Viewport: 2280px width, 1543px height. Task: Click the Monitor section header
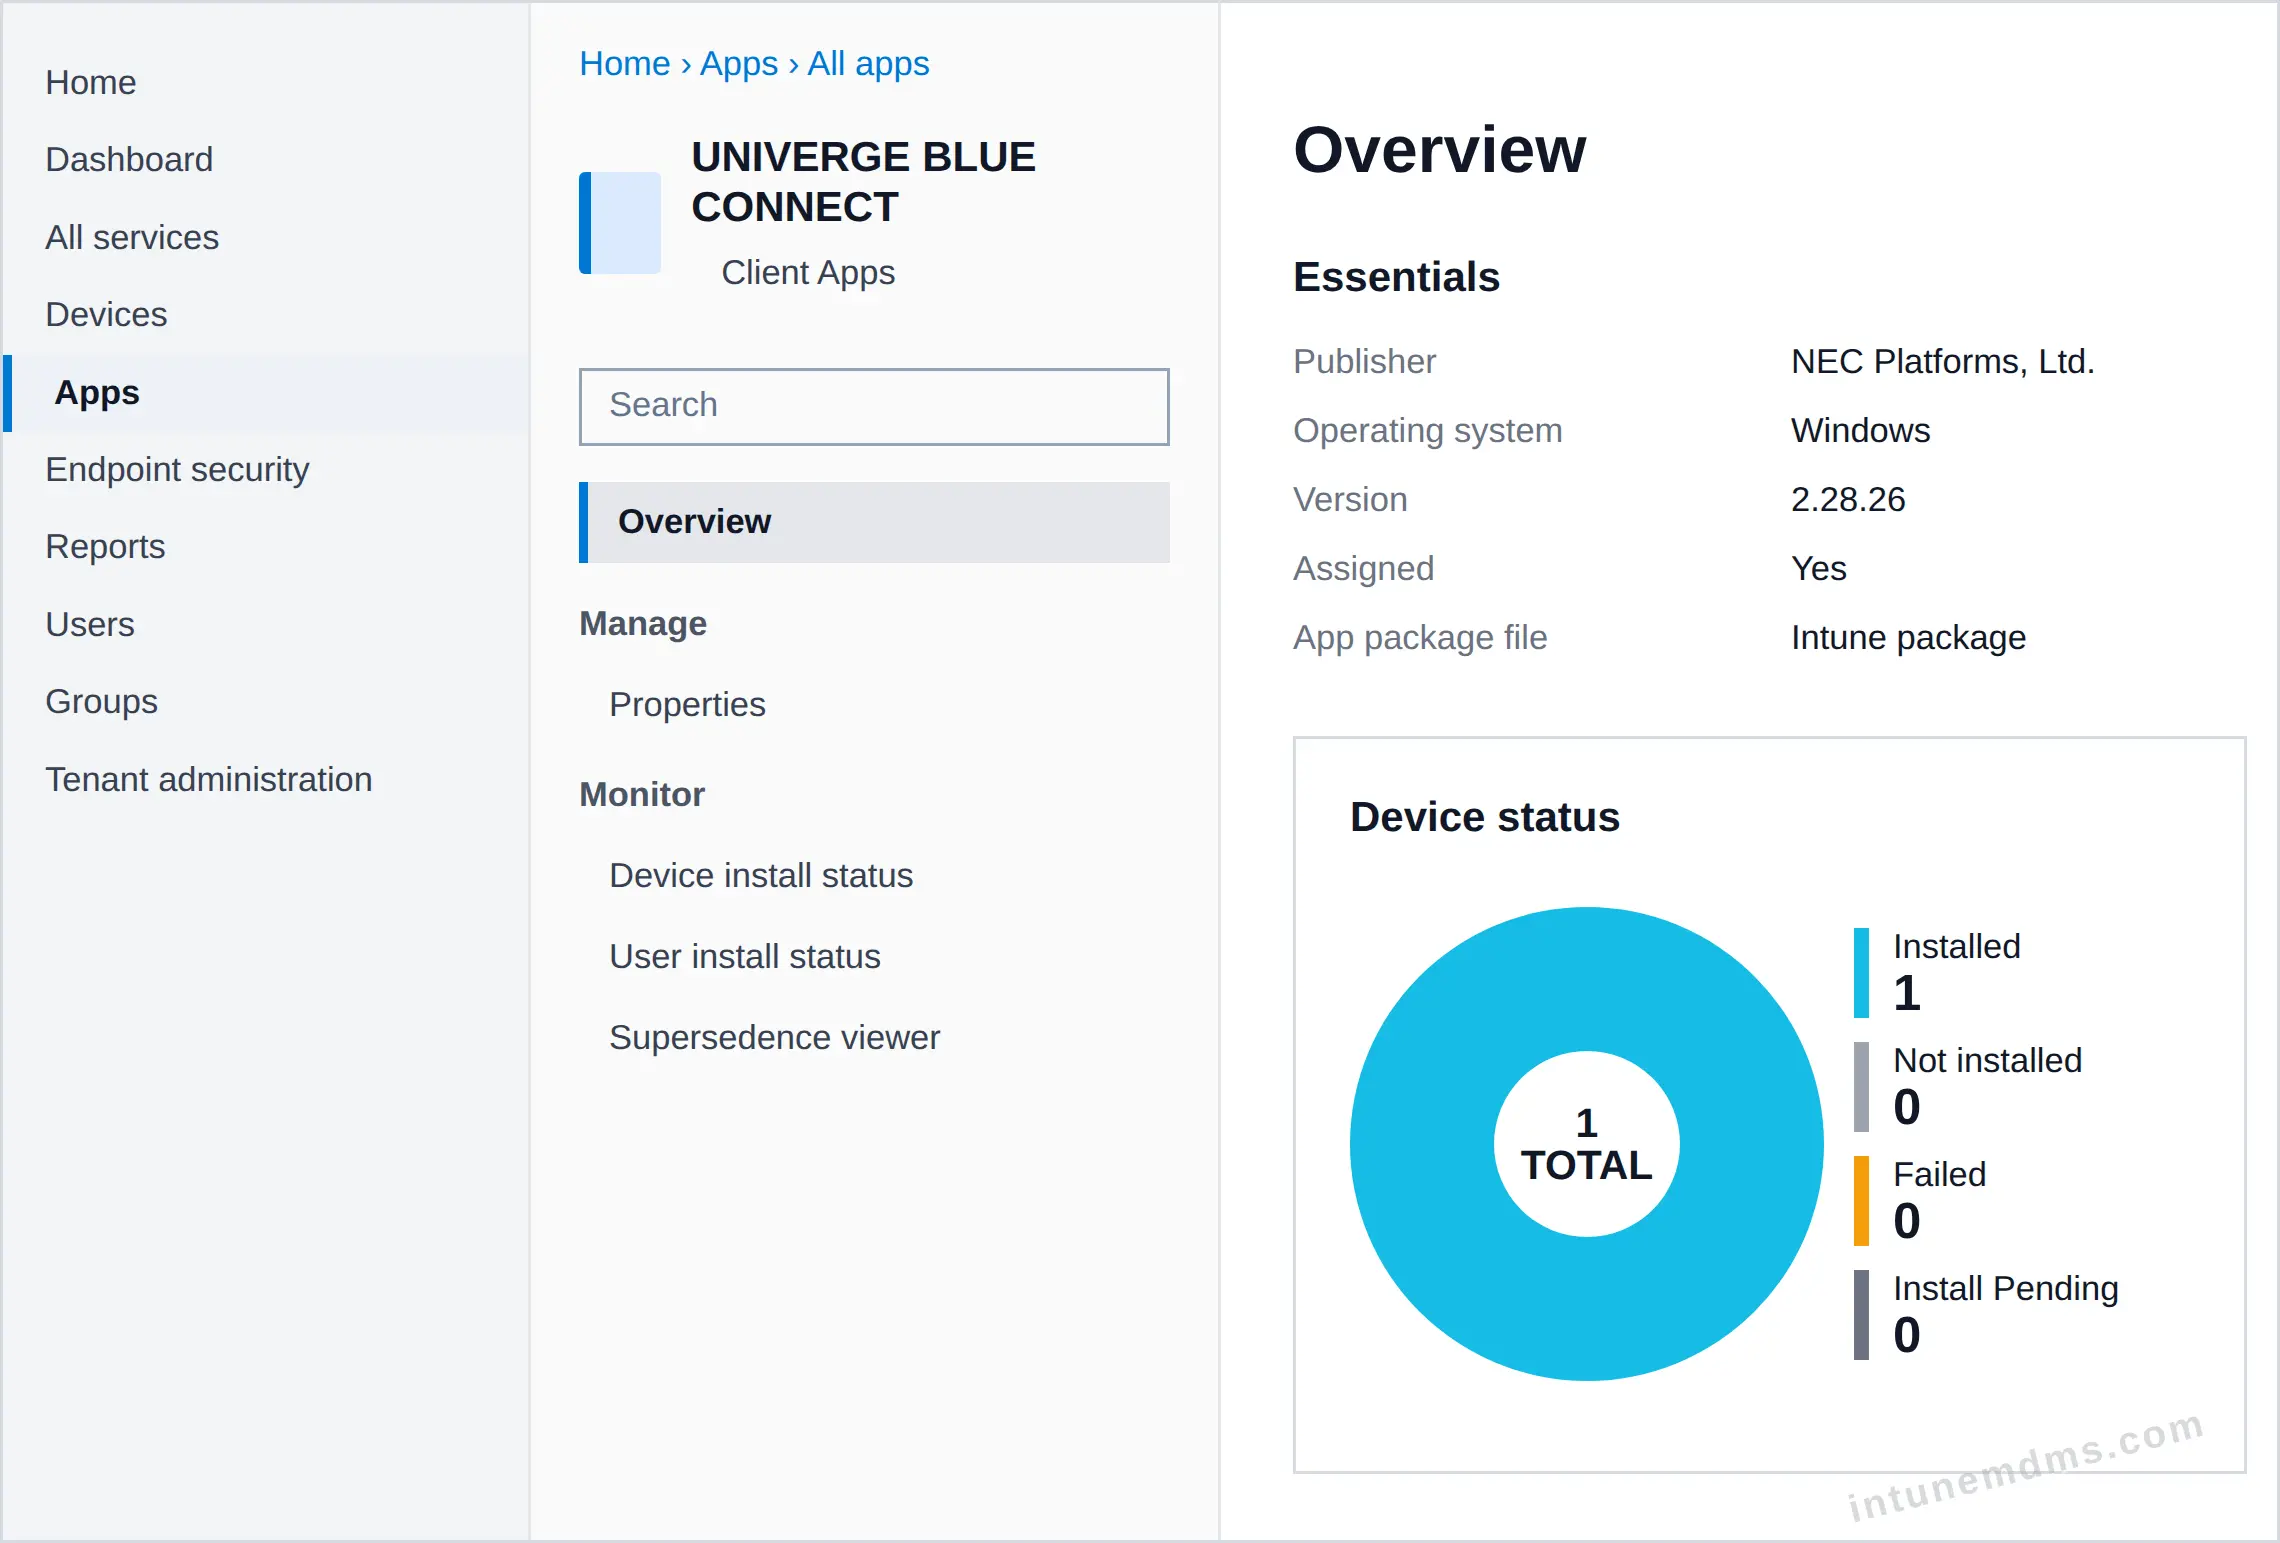[x=642, y=795]
